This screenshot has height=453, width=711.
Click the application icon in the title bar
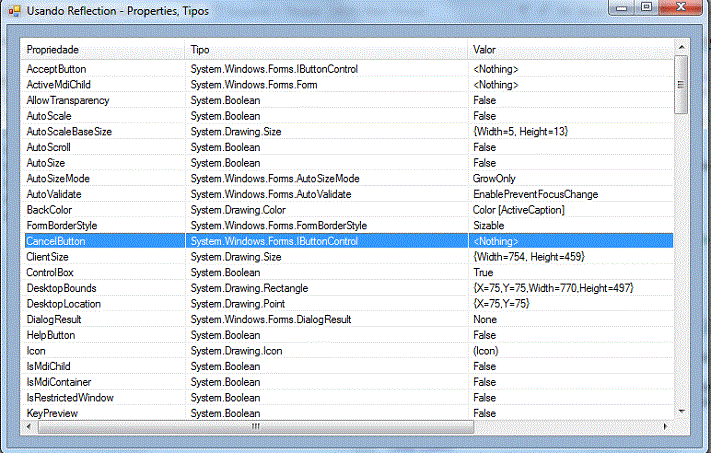[x=15, y=11]
